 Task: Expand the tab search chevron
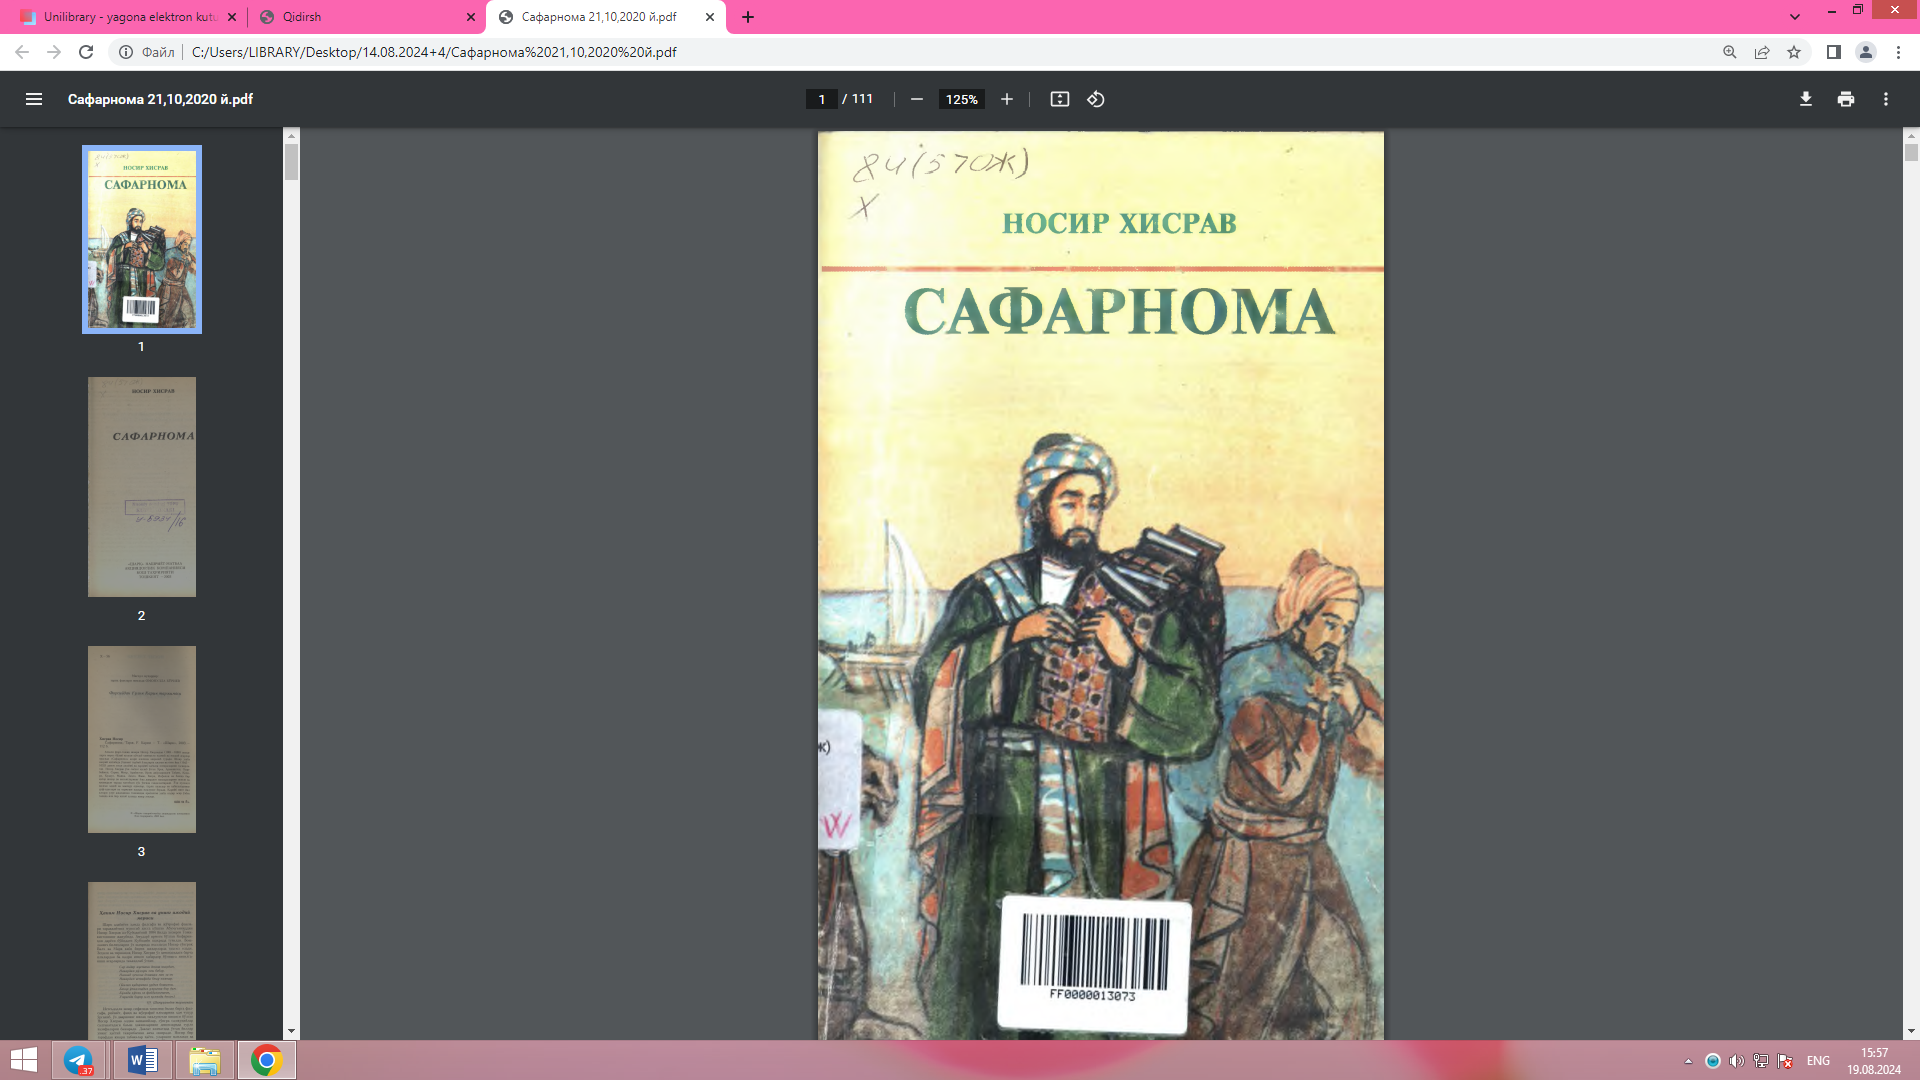click(1795, 17)
